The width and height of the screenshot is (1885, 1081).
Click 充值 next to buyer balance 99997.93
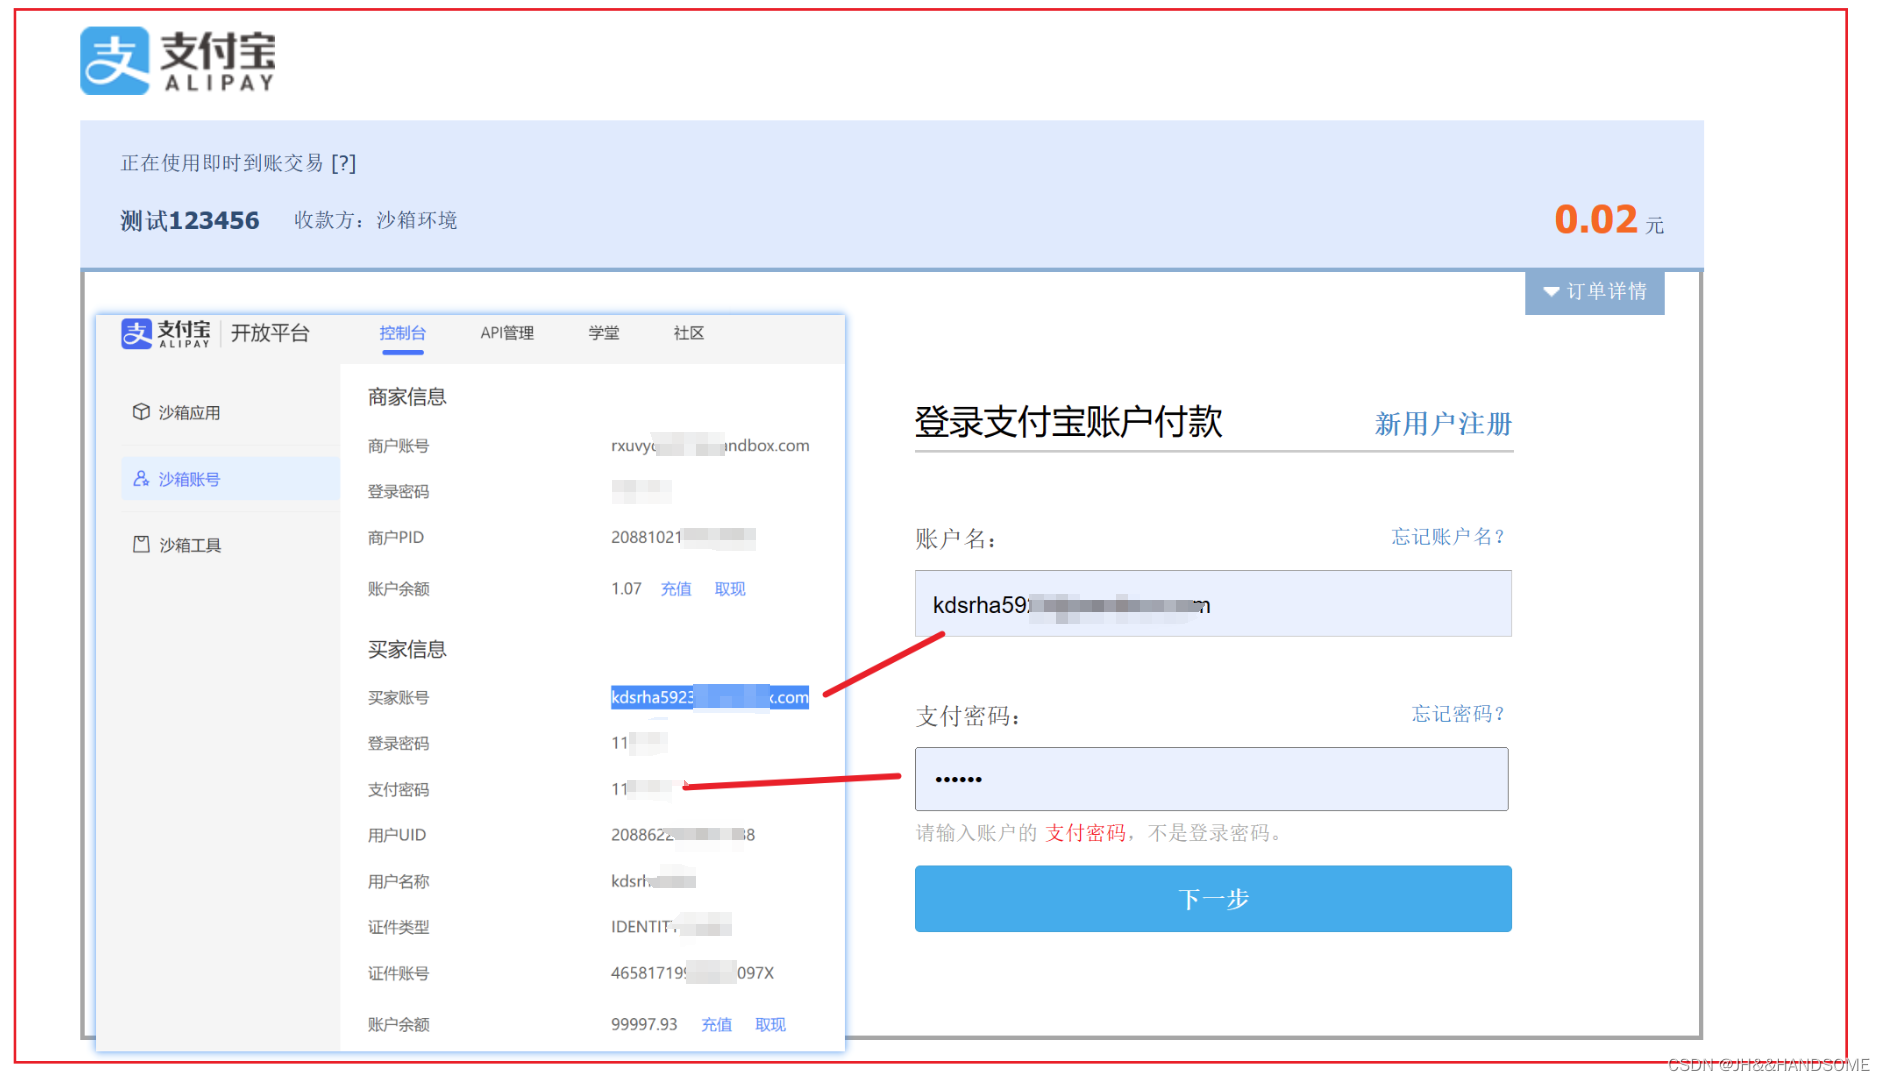point(716,1025)
